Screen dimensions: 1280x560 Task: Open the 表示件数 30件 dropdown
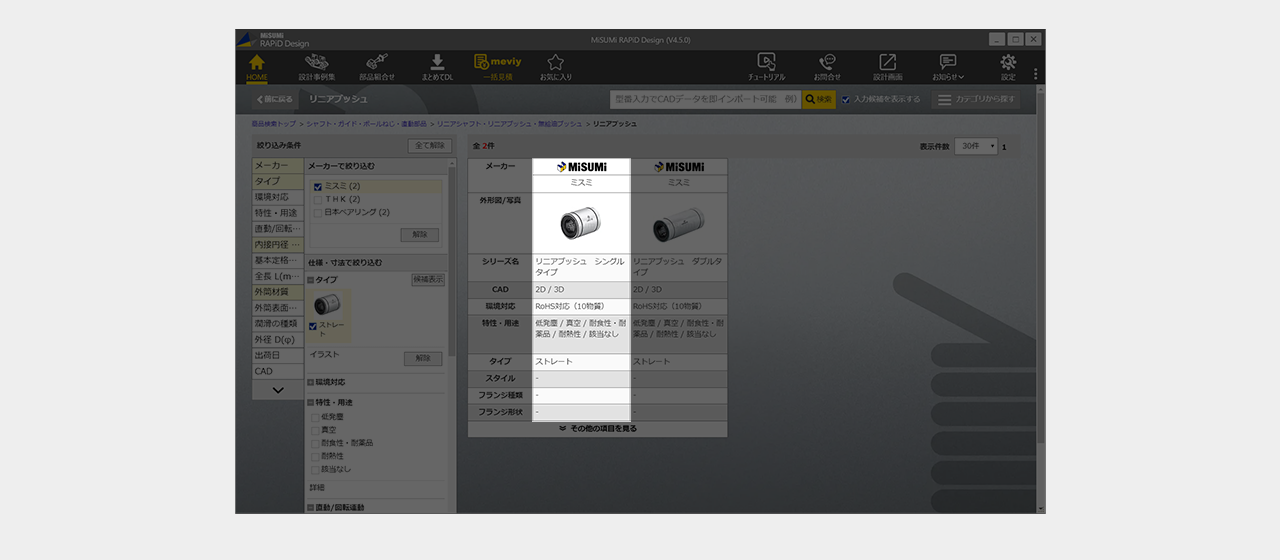click(x=977, y=146)
